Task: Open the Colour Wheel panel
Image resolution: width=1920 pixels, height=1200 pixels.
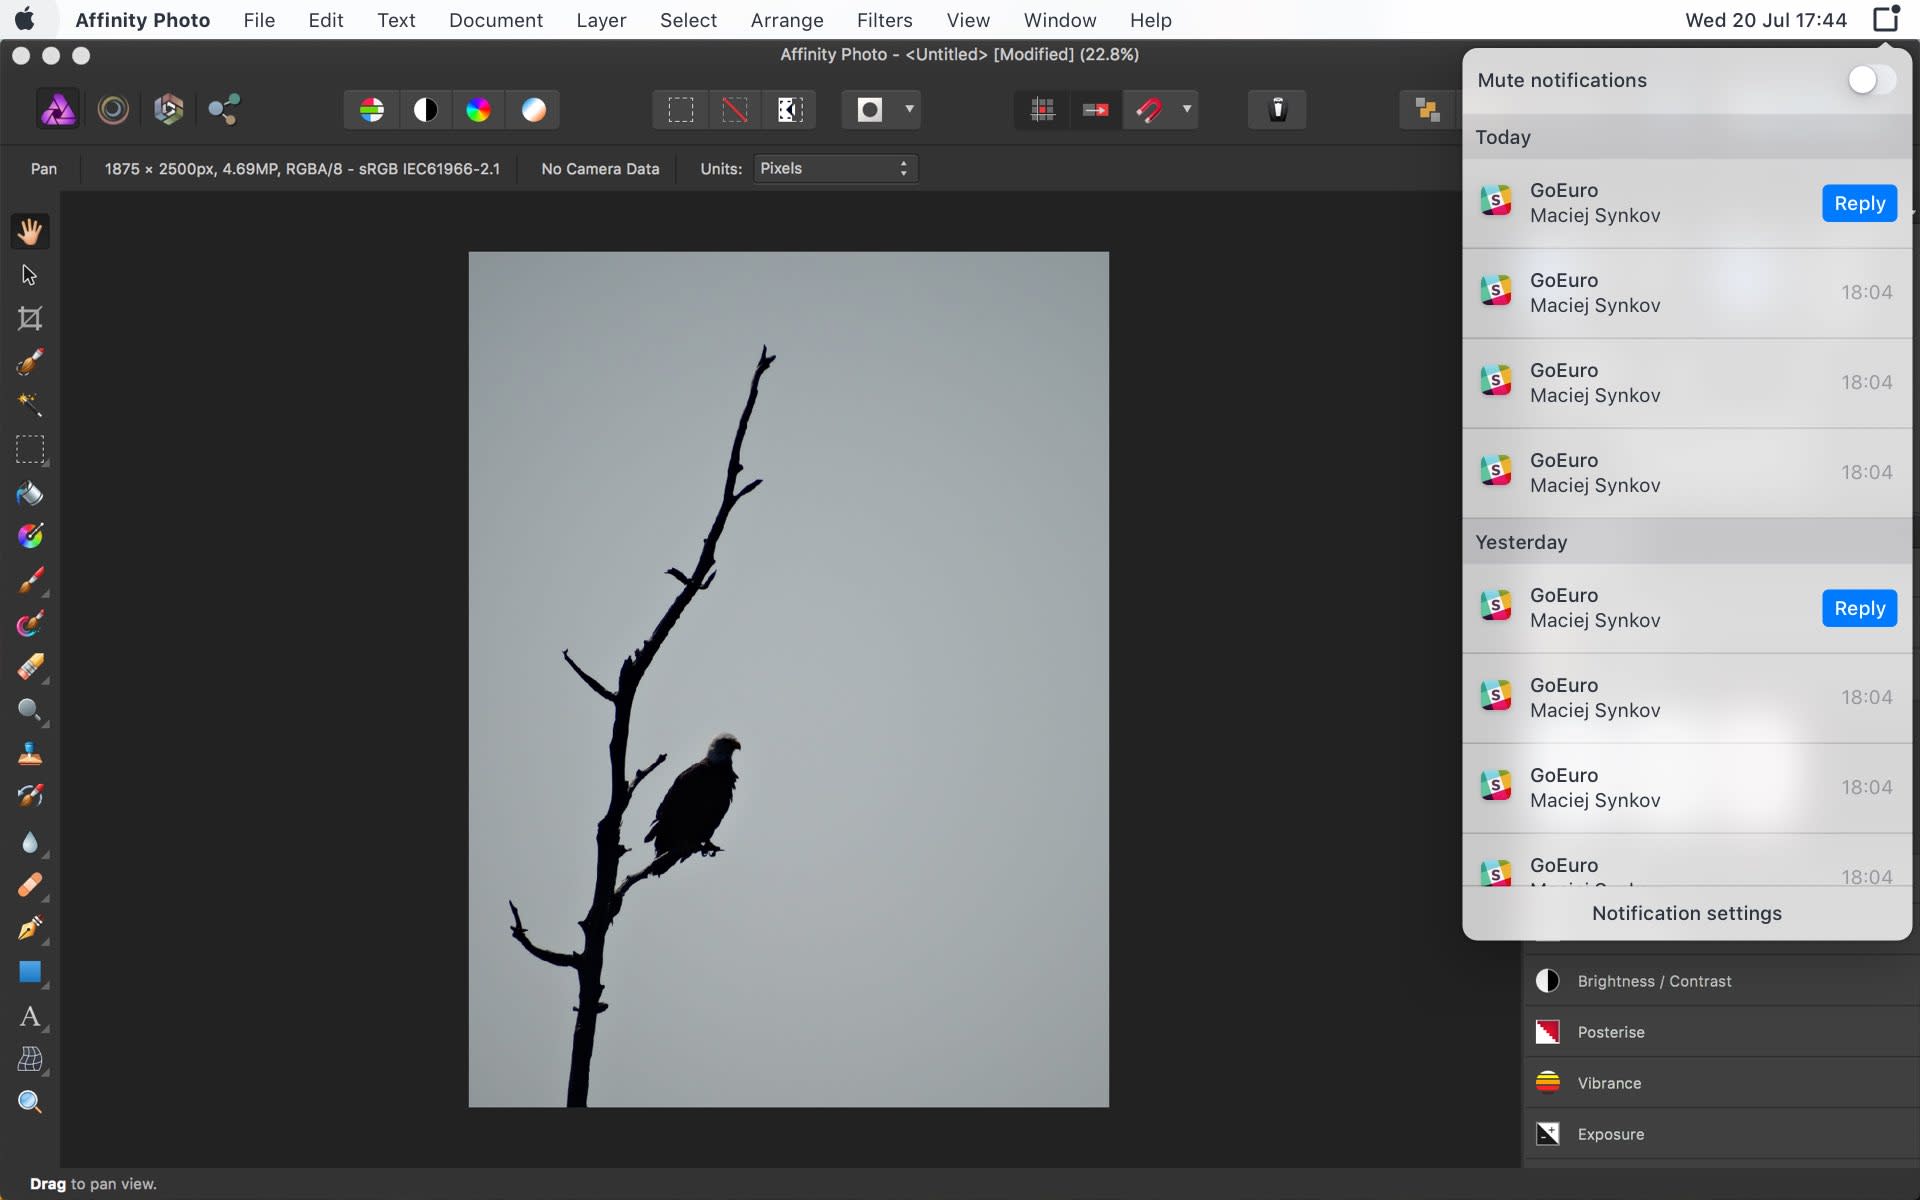Action: pos(478,108)
